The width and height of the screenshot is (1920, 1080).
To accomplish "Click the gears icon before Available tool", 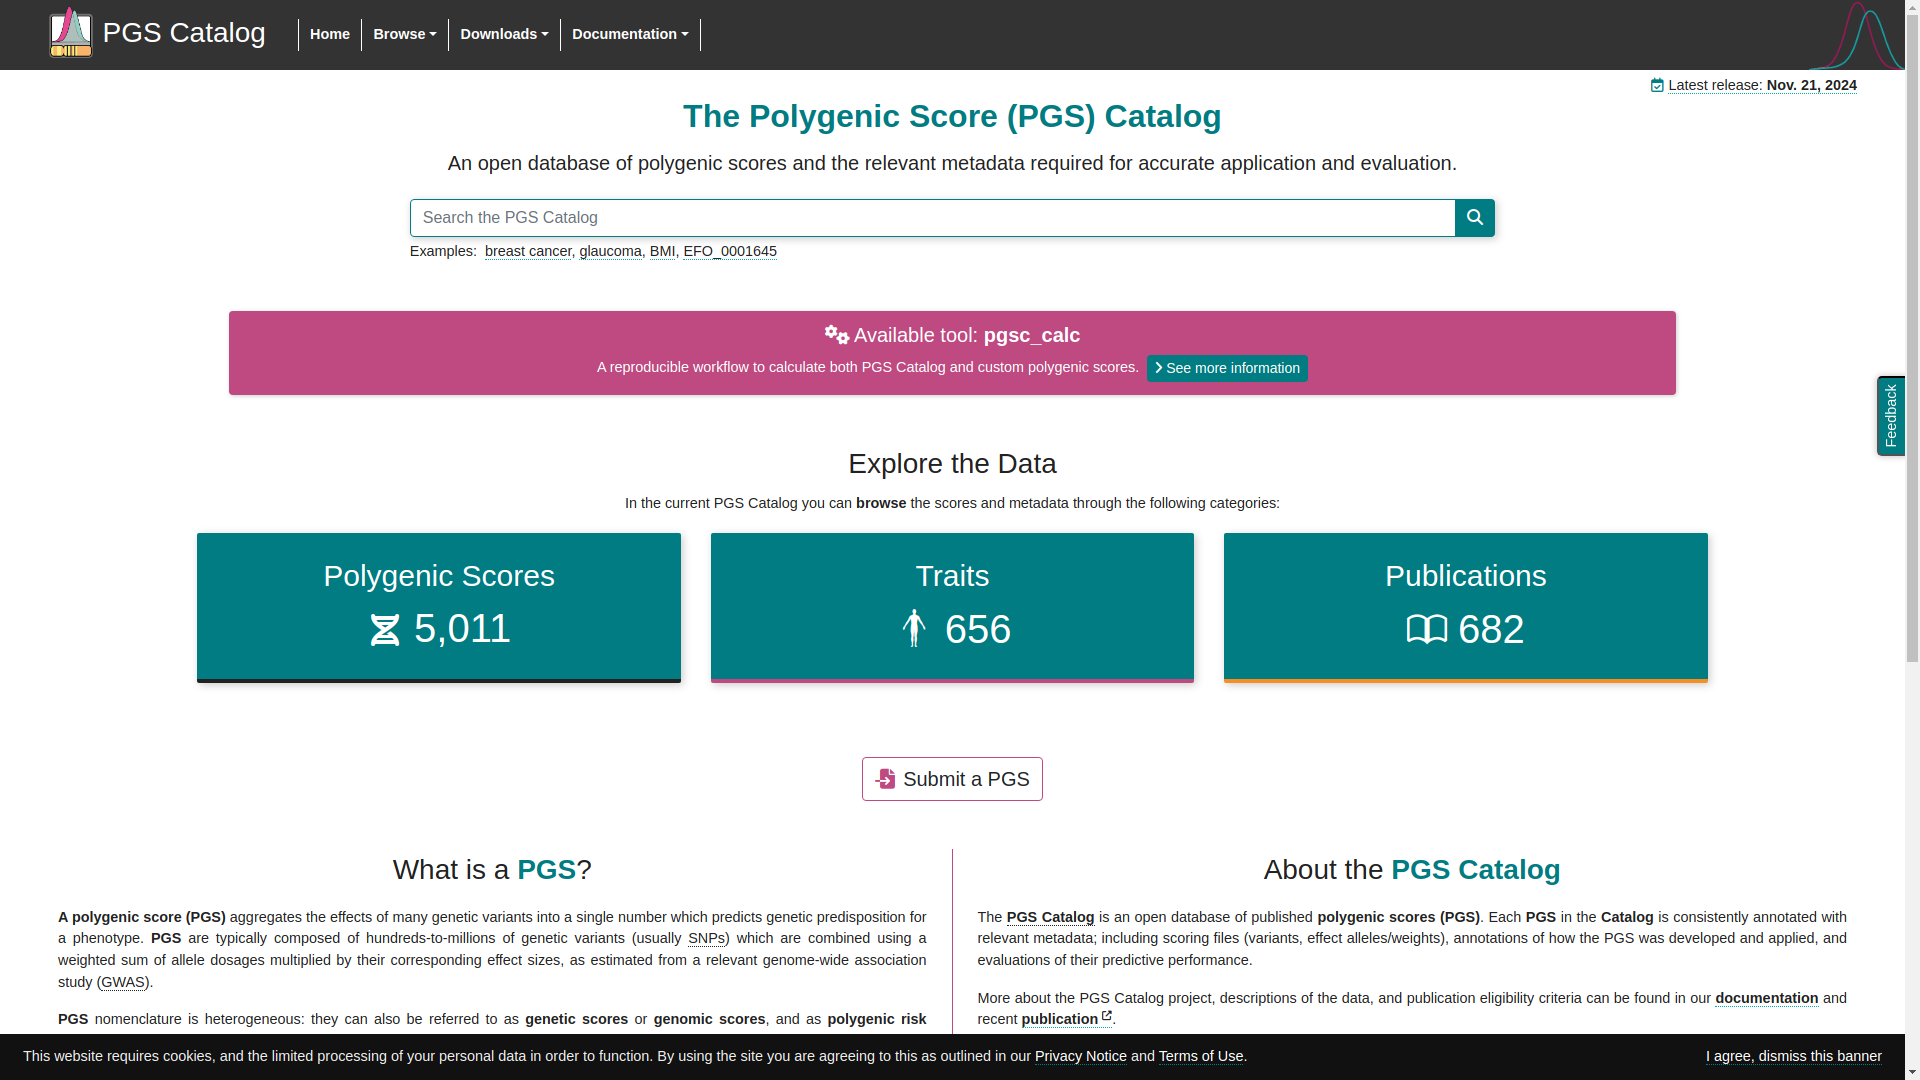I will (836, 335).
